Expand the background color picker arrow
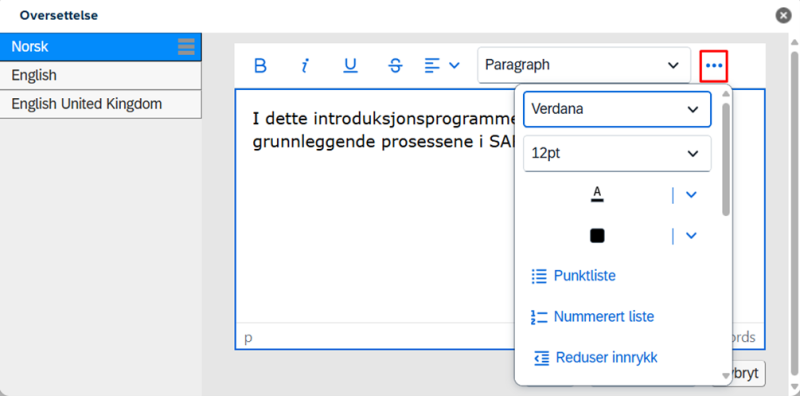The width and height of the screenshot is (800, 396). pyautogui.click(x=691, y=235)
